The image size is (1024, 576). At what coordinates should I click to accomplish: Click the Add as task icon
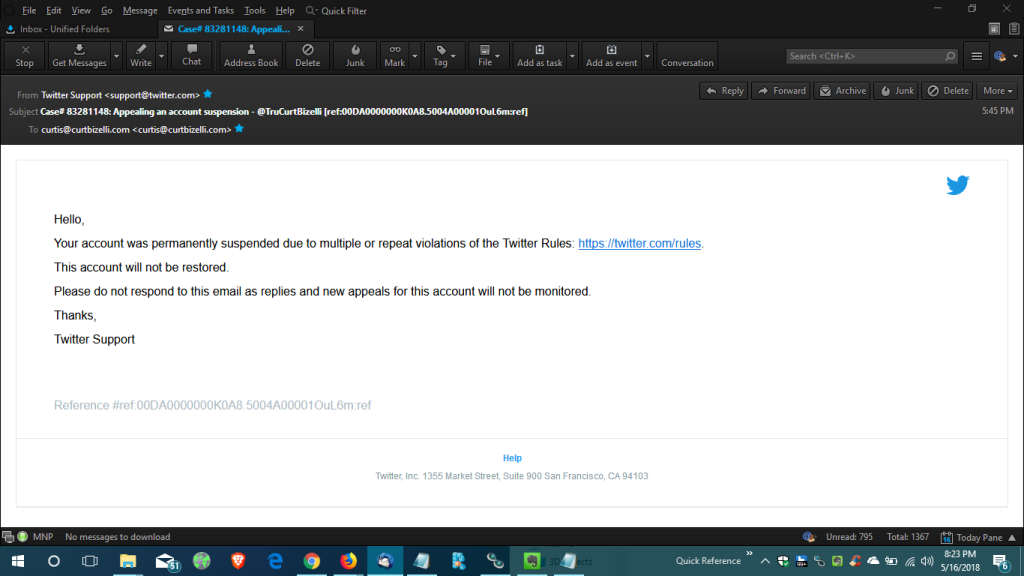click(539, 56)
